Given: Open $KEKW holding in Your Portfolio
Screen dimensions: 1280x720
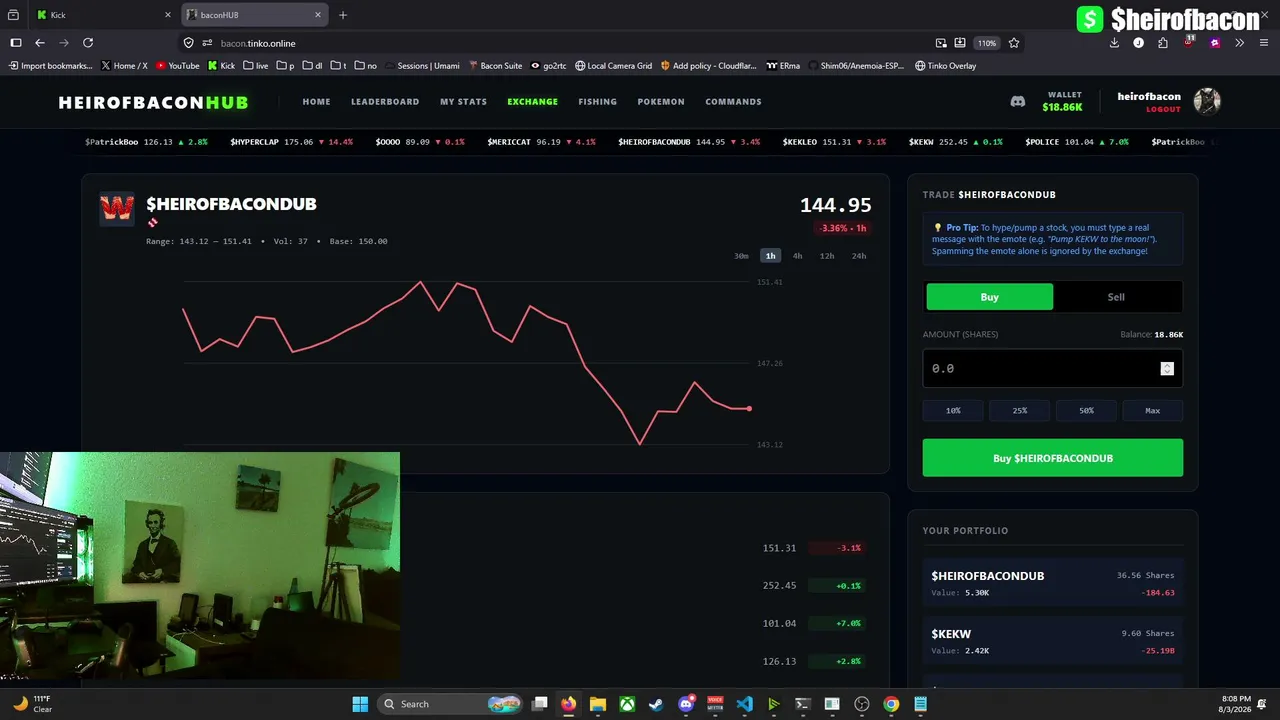Looking at the screenshot, I should [x=1053, y=641].
